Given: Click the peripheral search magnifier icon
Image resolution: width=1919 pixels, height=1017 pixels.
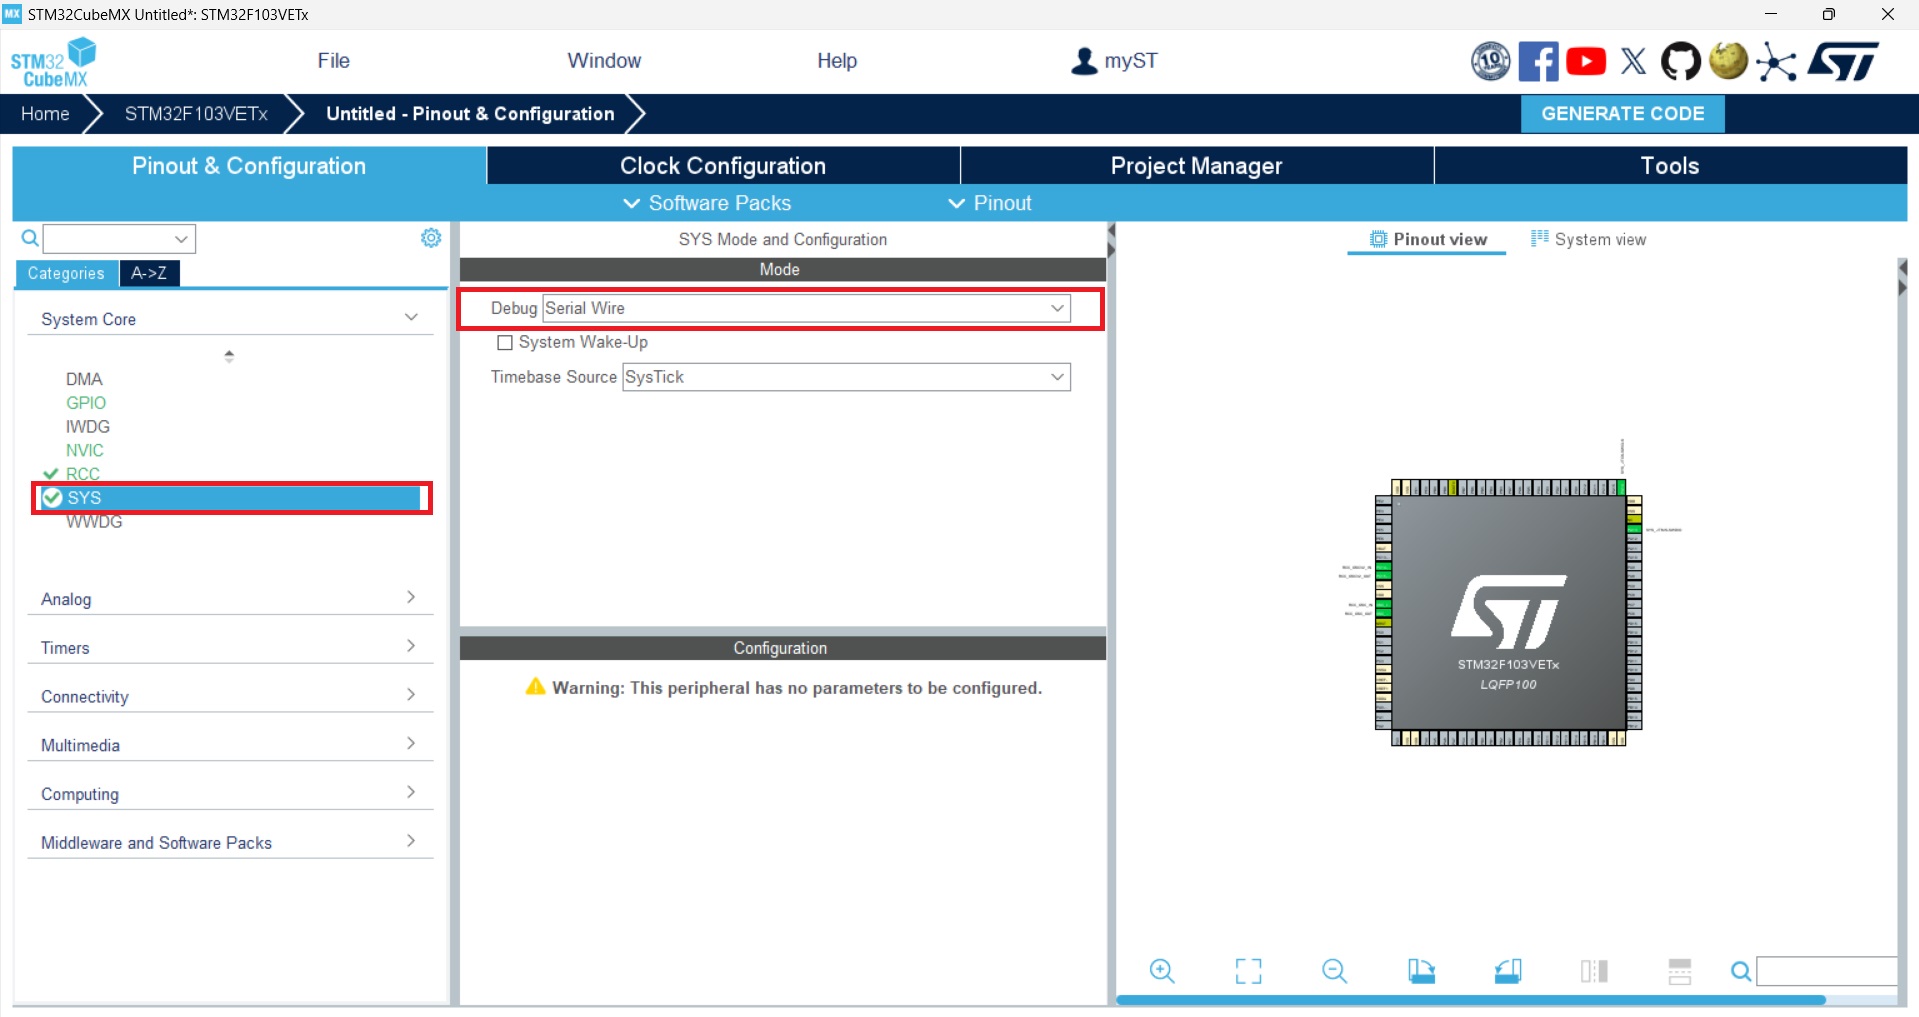Looking at the screenshot, I should pyautogui.click(x=30, y=238).
